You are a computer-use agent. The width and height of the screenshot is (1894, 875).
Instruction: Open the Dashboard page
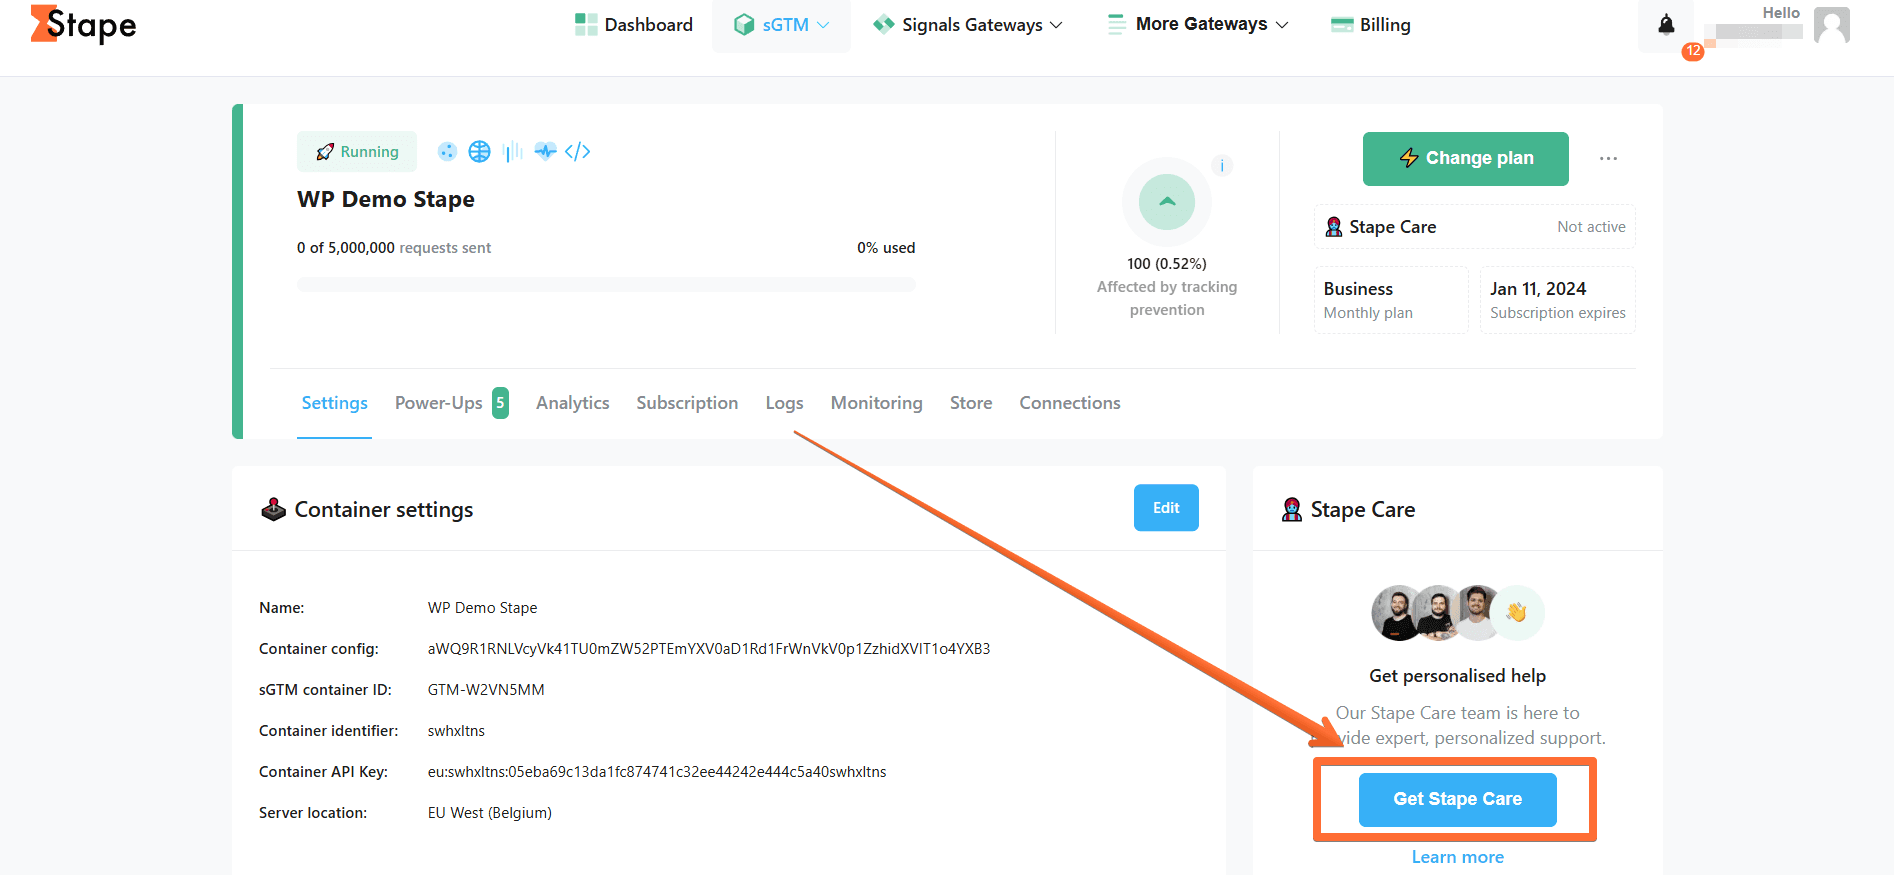[634, 25]
